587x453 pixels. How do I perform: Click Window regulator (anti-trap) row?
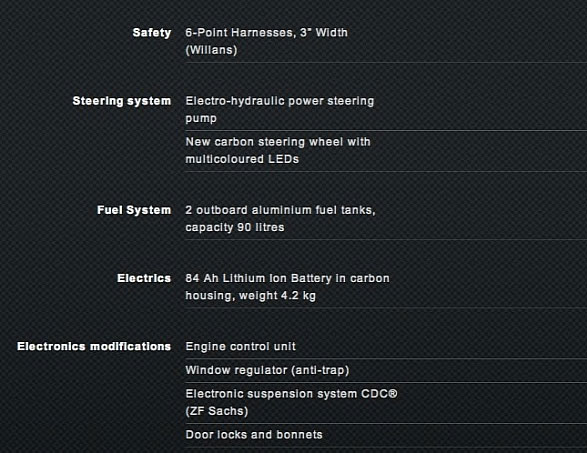tap(386, 370)
